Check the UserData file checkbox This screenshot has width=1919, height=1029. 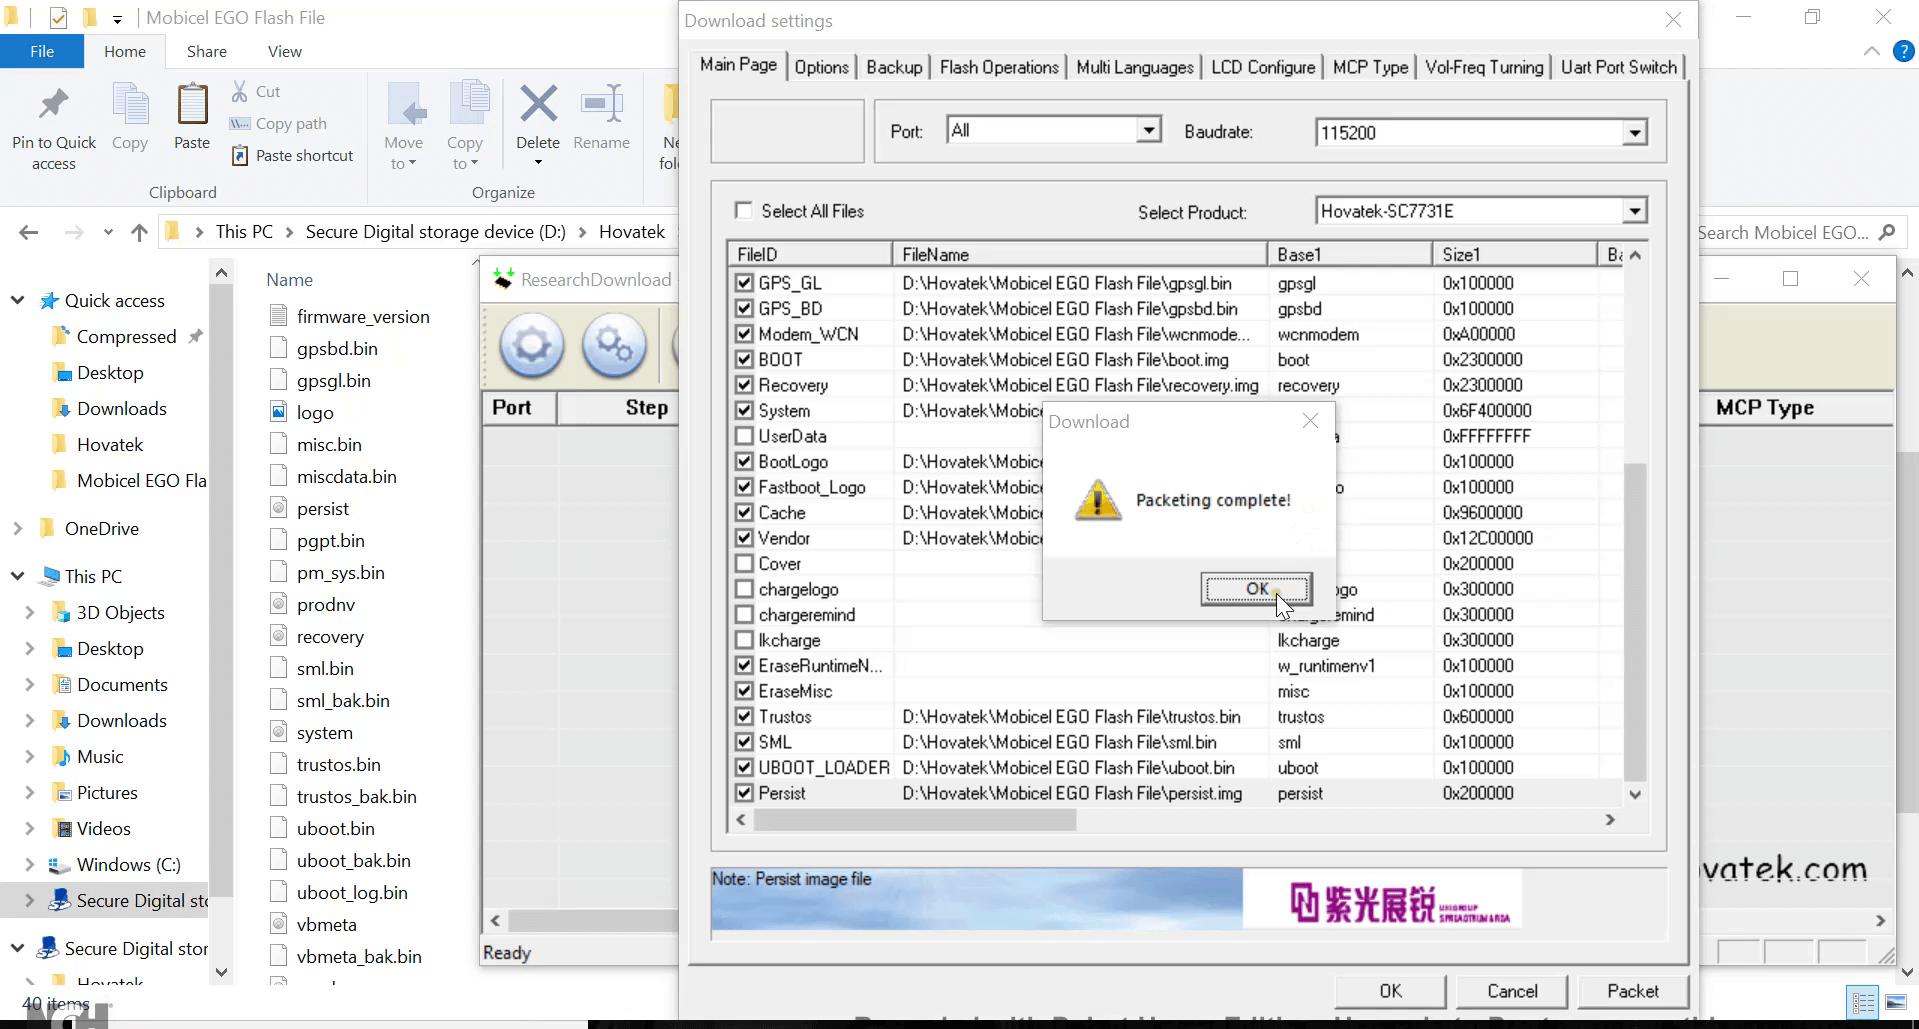click(x=744, y=436)
